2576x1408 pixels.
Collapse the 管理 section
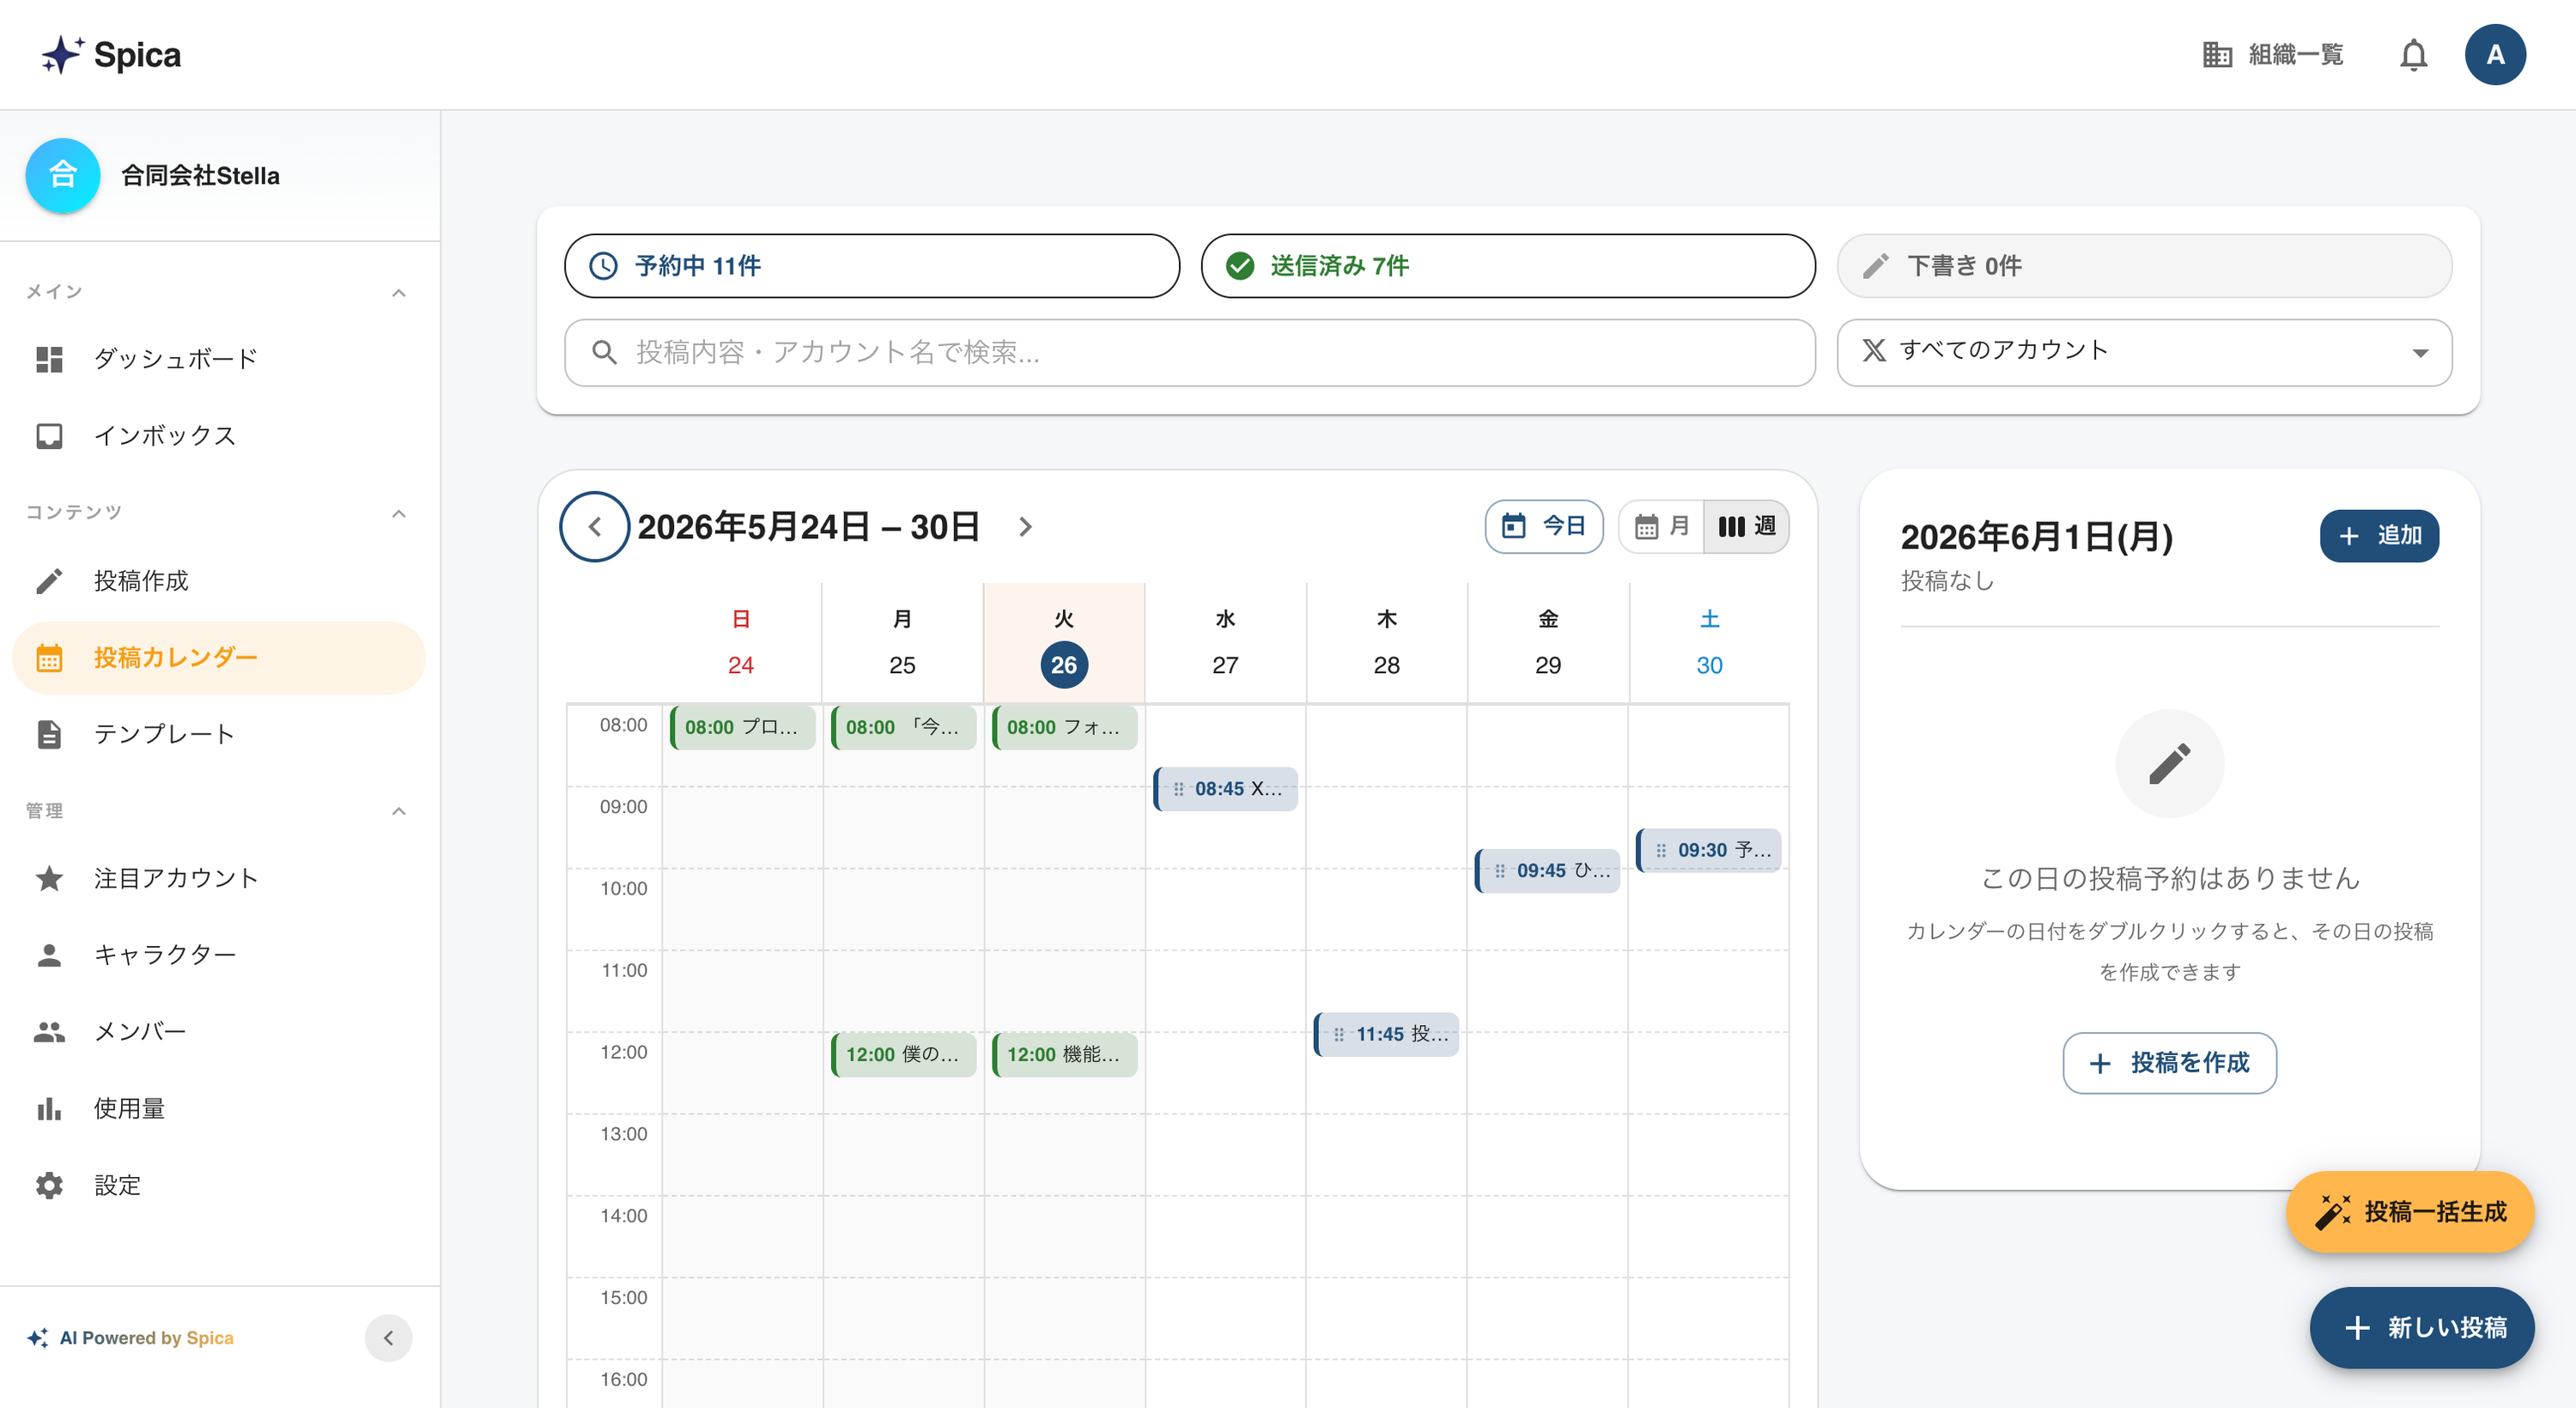pyautogui.click(x=399, y=811)
